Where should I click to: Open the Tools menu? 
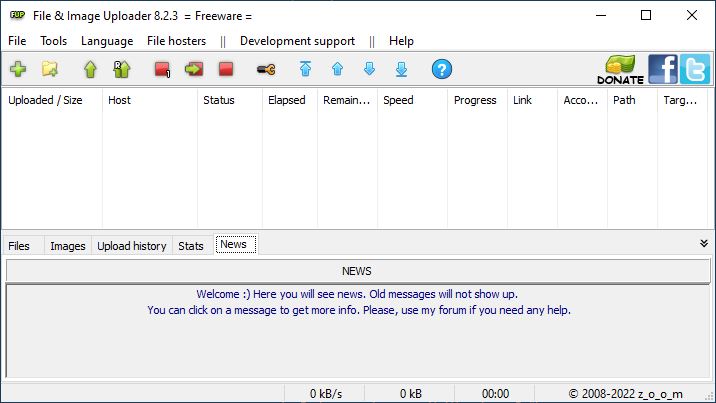pyautogui.click(x=53, y=41)
